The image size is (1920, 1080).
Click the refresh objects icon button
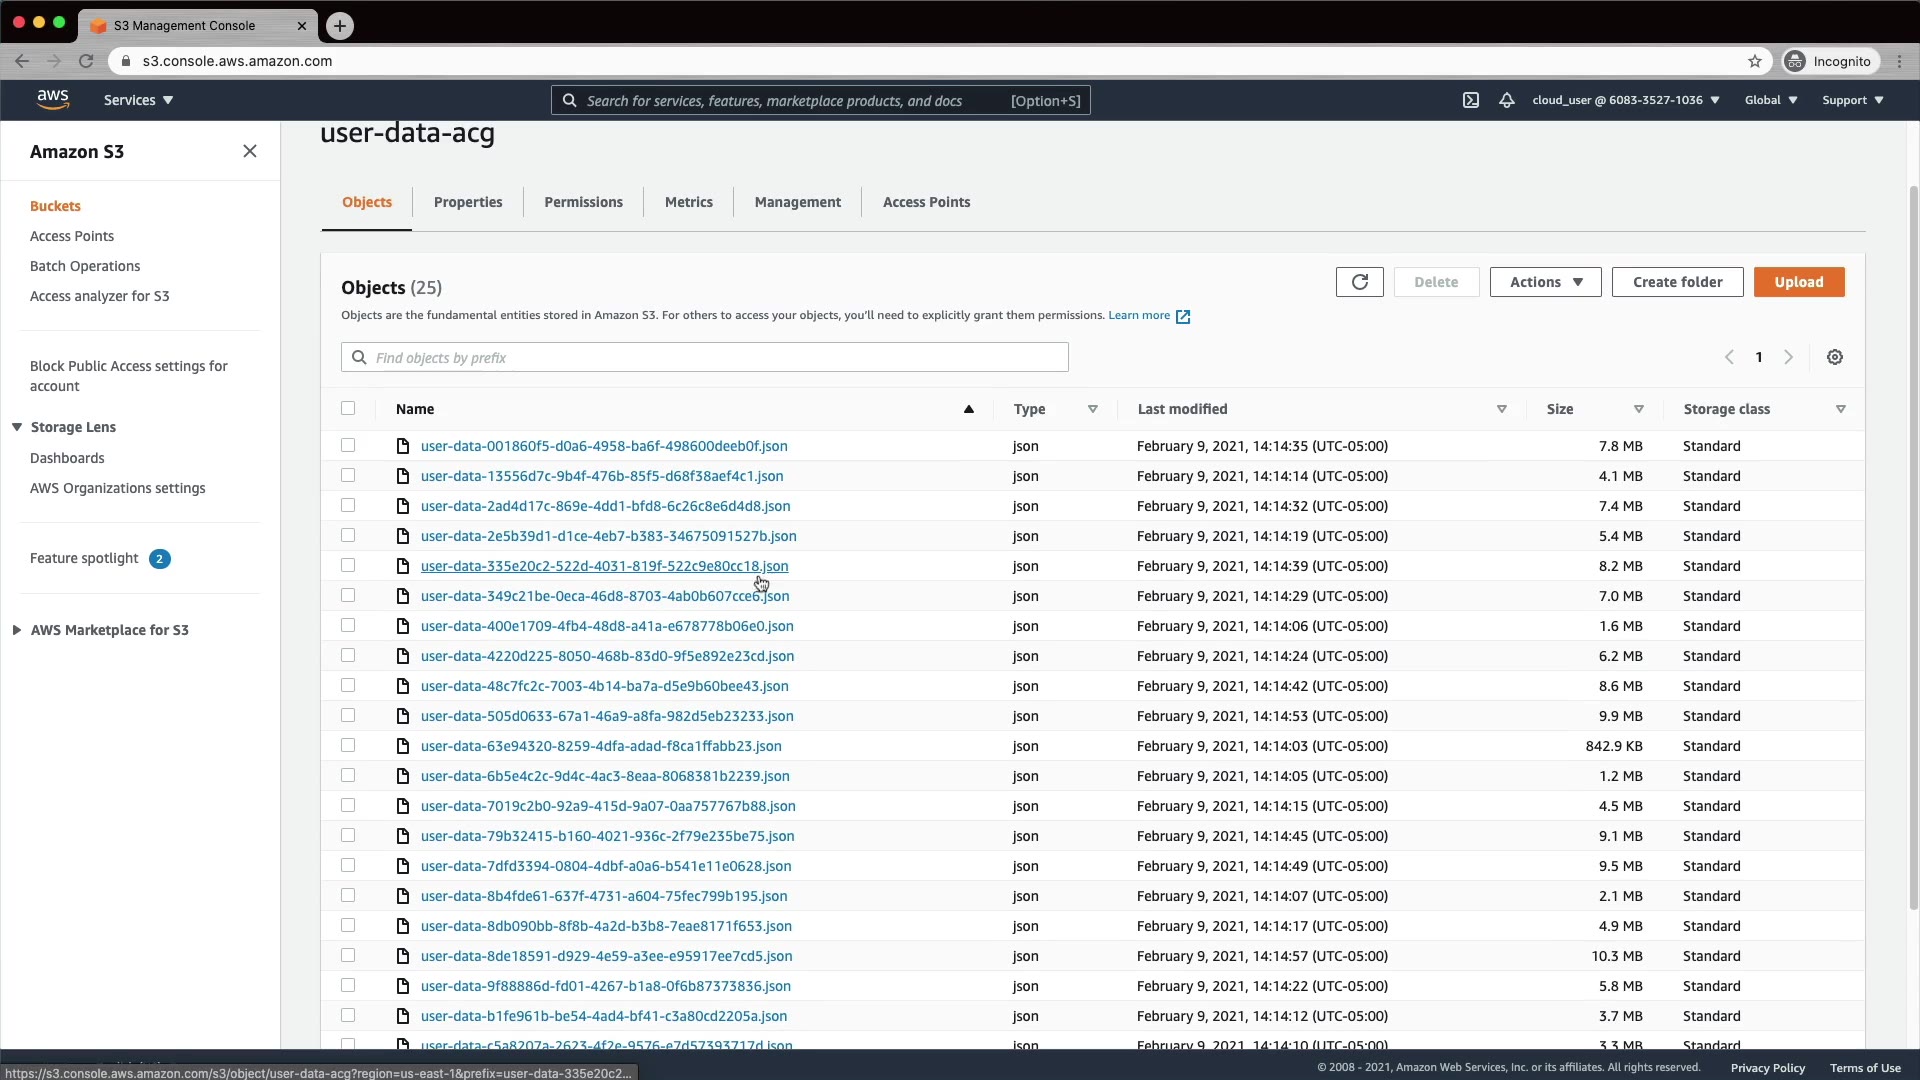(1359, 282)
